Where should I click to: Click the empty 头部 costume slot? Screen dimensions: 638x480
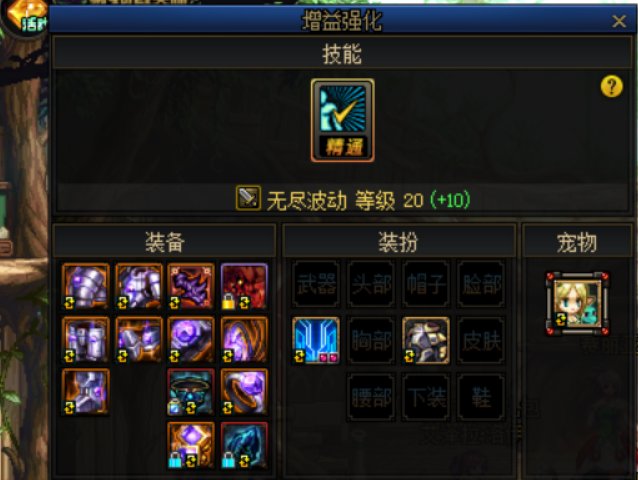pos(371,284)
